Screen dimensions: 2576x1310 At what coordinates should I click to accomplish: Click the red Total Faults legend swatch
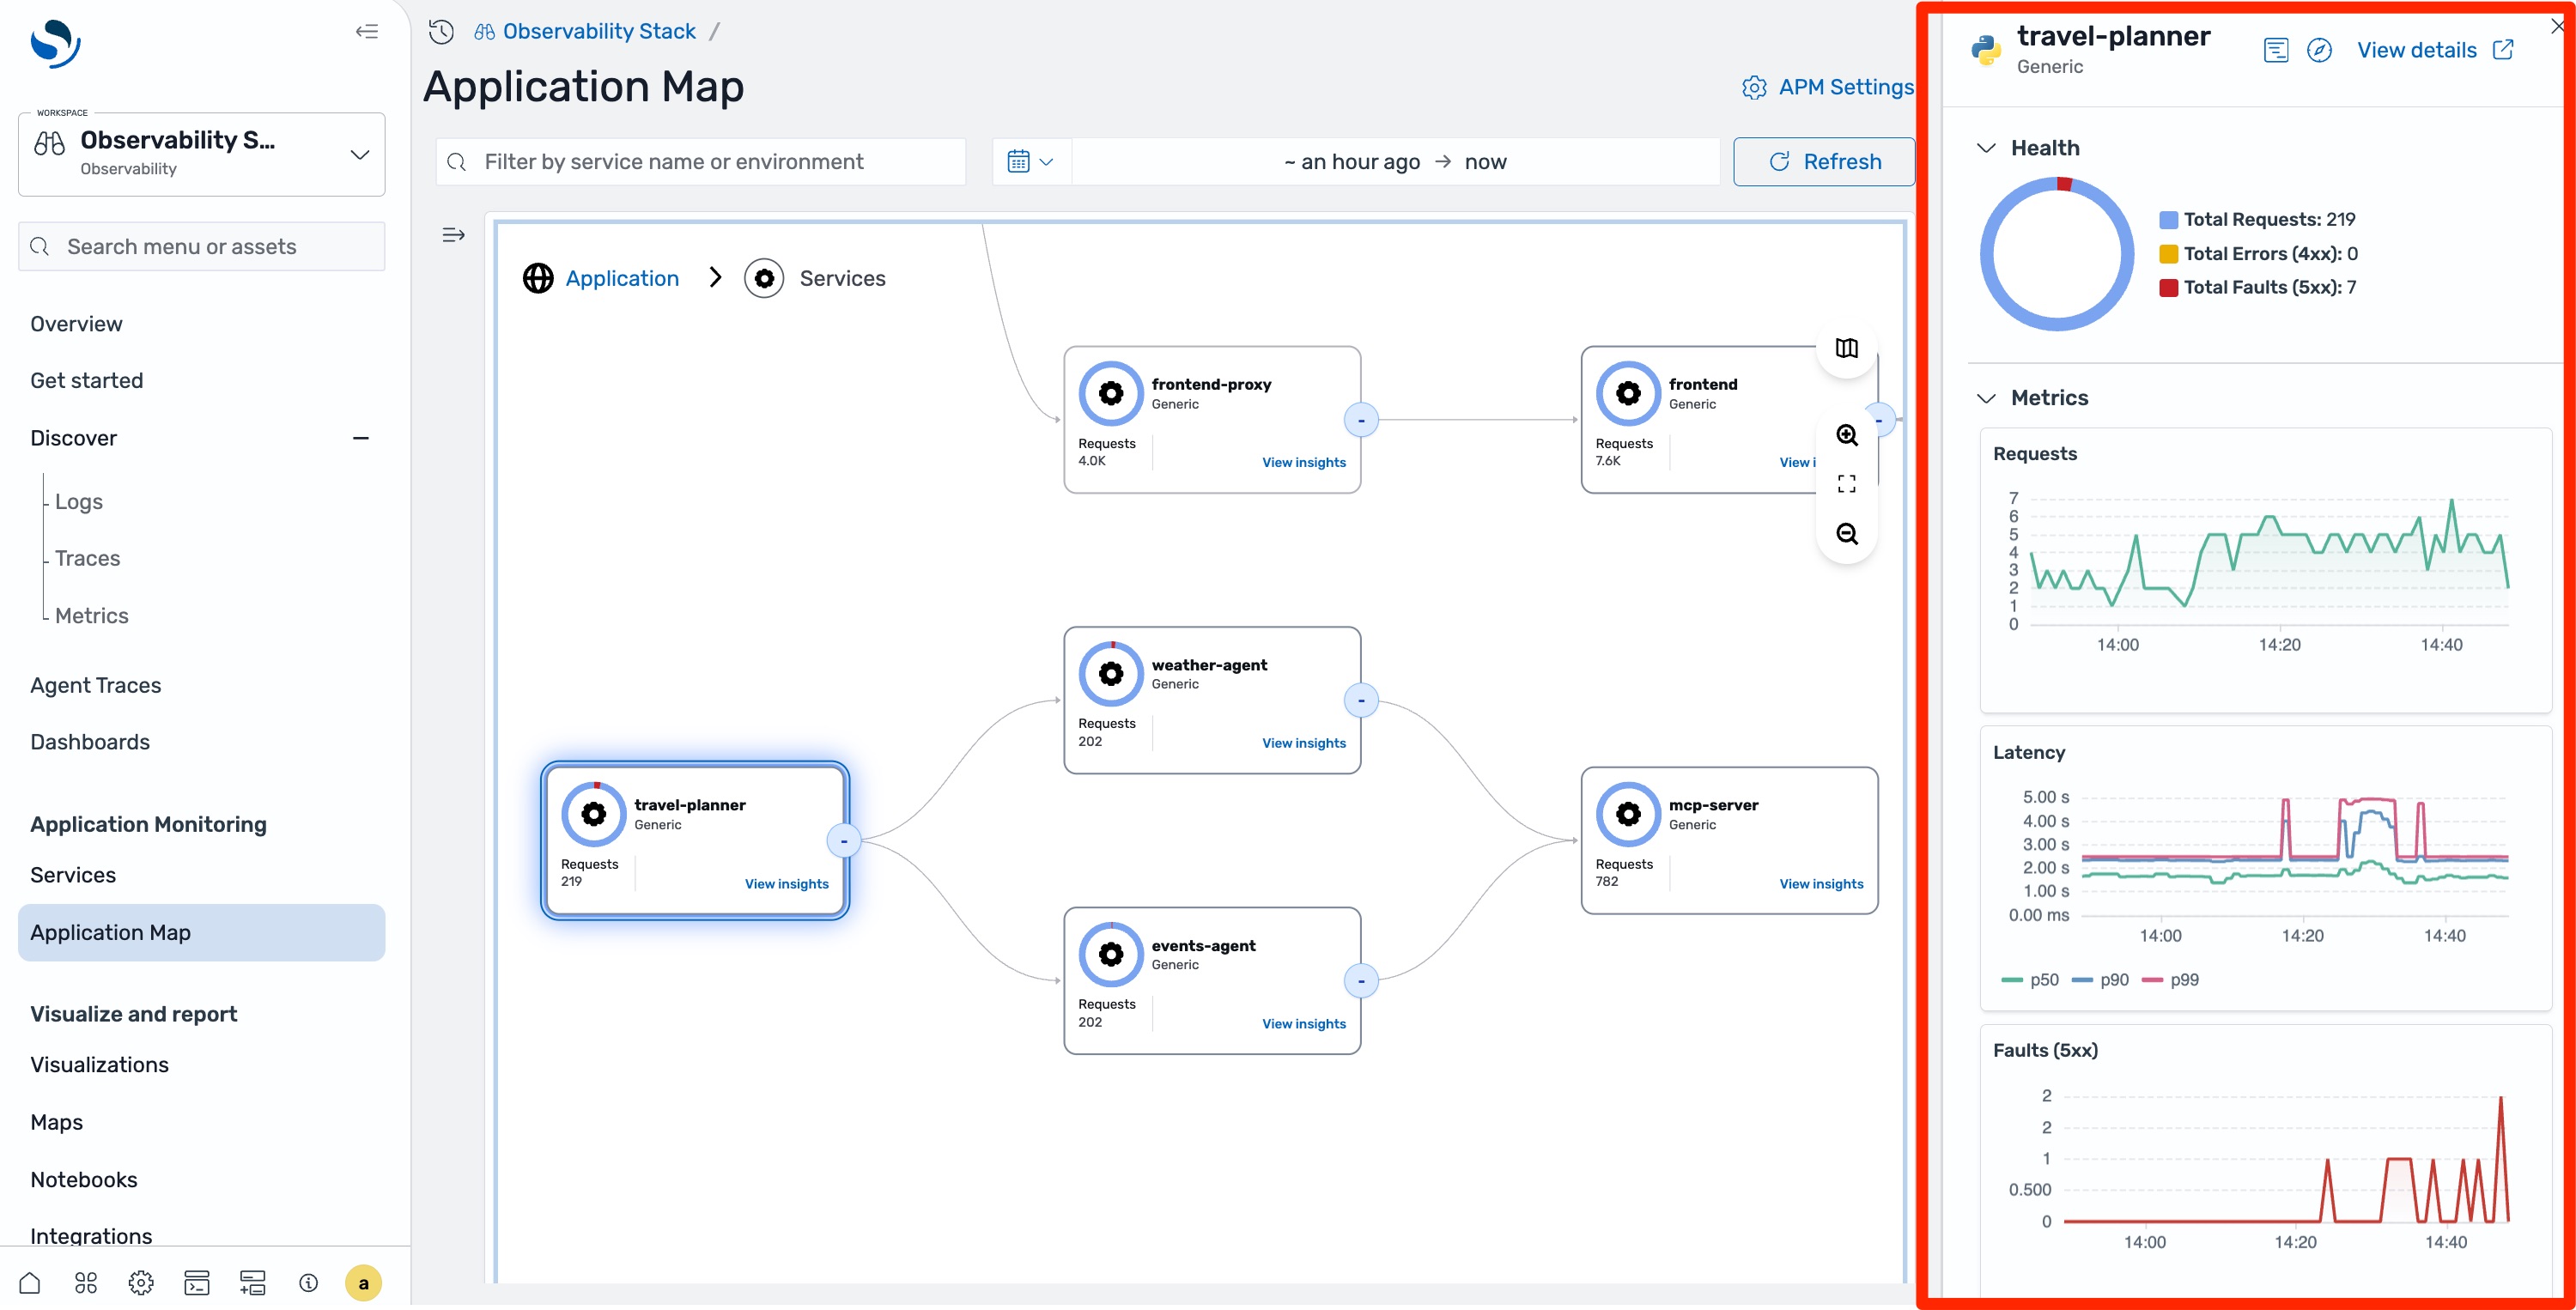click(2167, 287)
